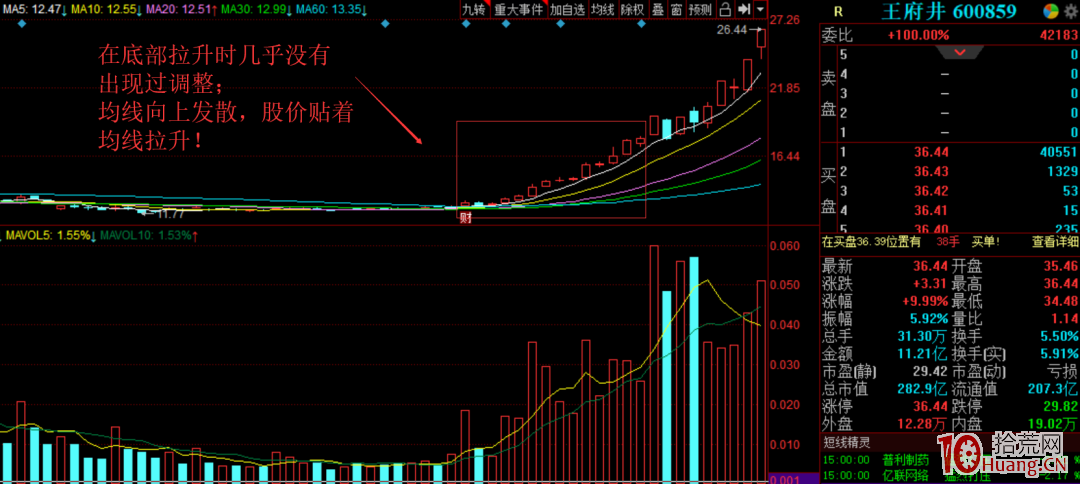Click the 预测 forecast button
The height and width of the screenshot is (484, 1080).
point(700,9)
